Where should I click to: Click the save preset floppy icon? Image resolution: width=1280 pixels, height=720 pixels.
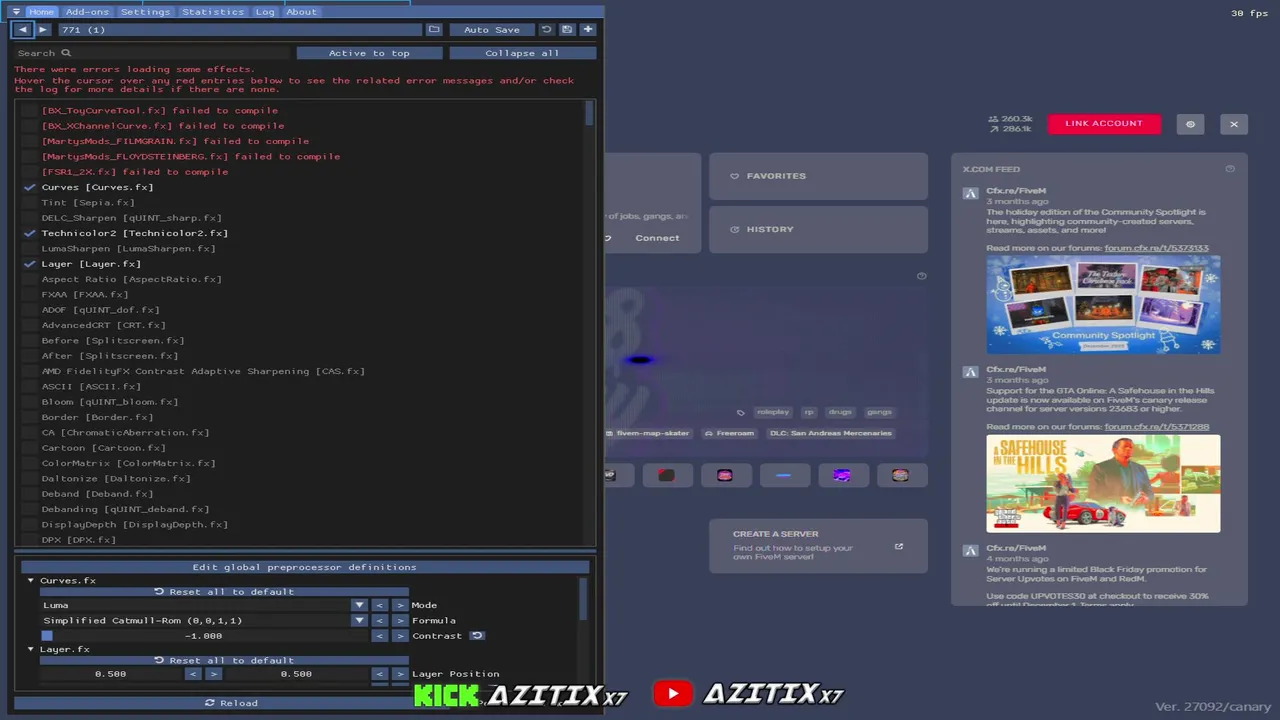pyautogui.click(x=567, y=30)
